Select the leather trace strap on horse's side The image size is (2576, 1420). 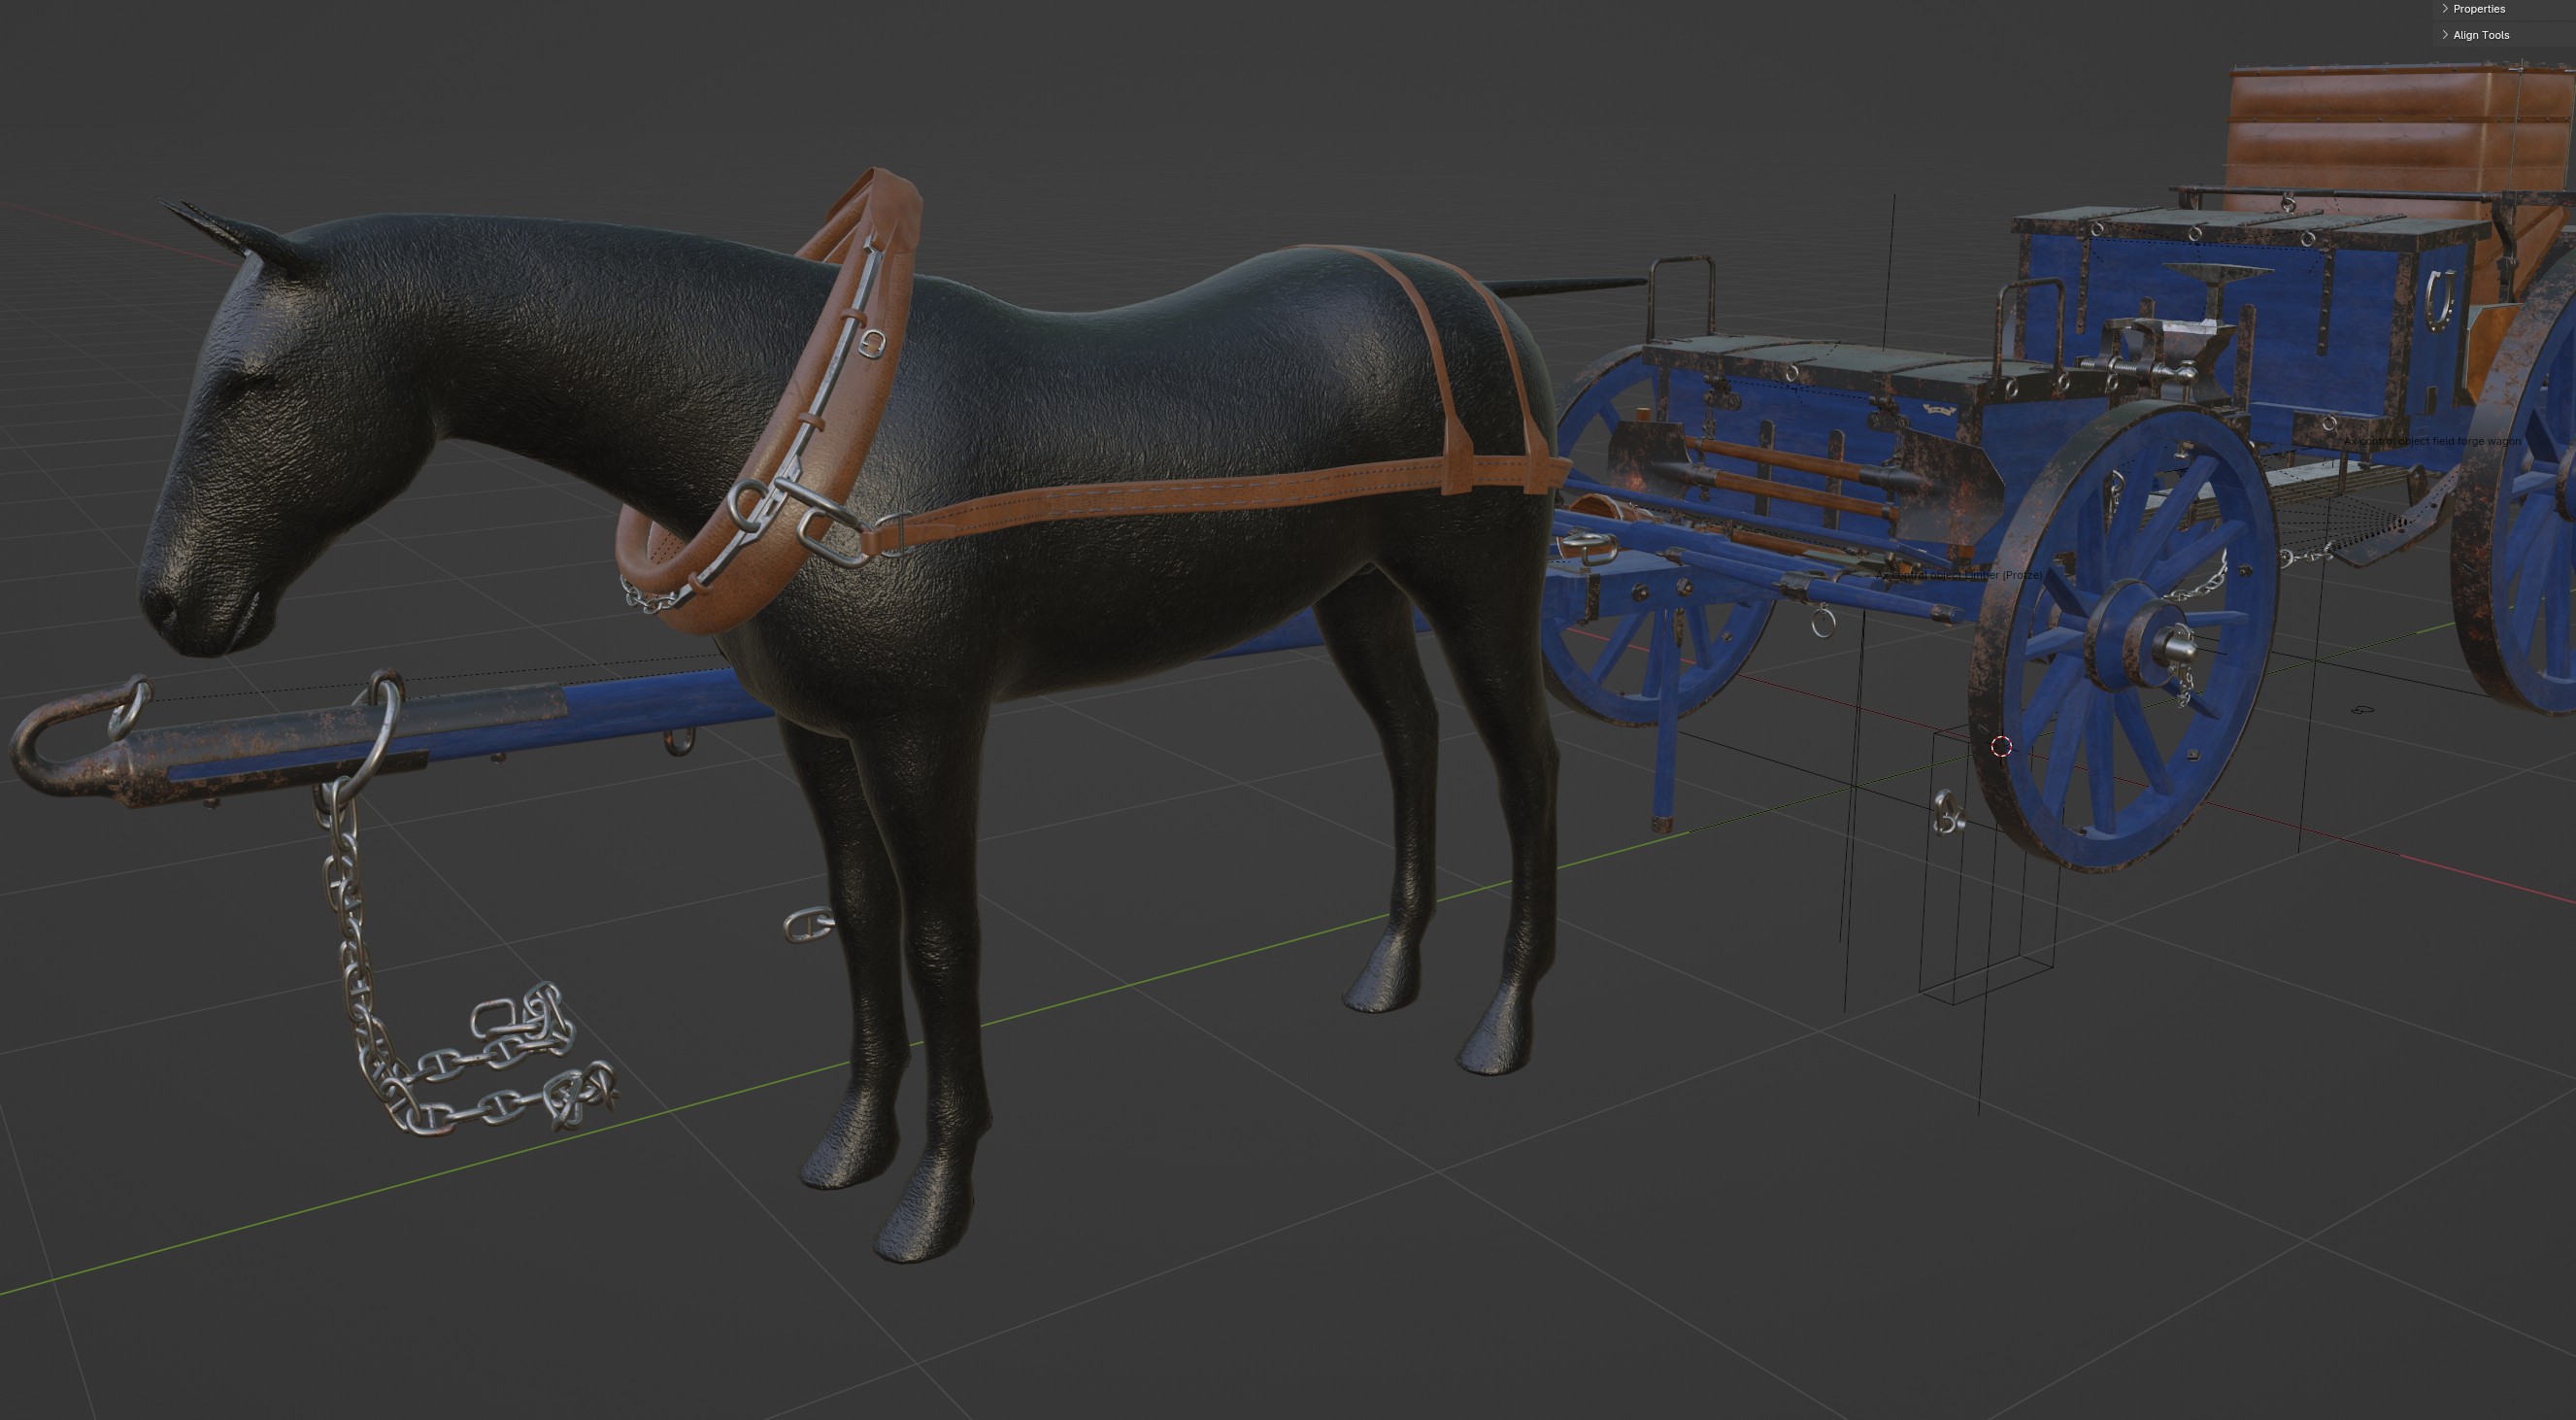1200,495
